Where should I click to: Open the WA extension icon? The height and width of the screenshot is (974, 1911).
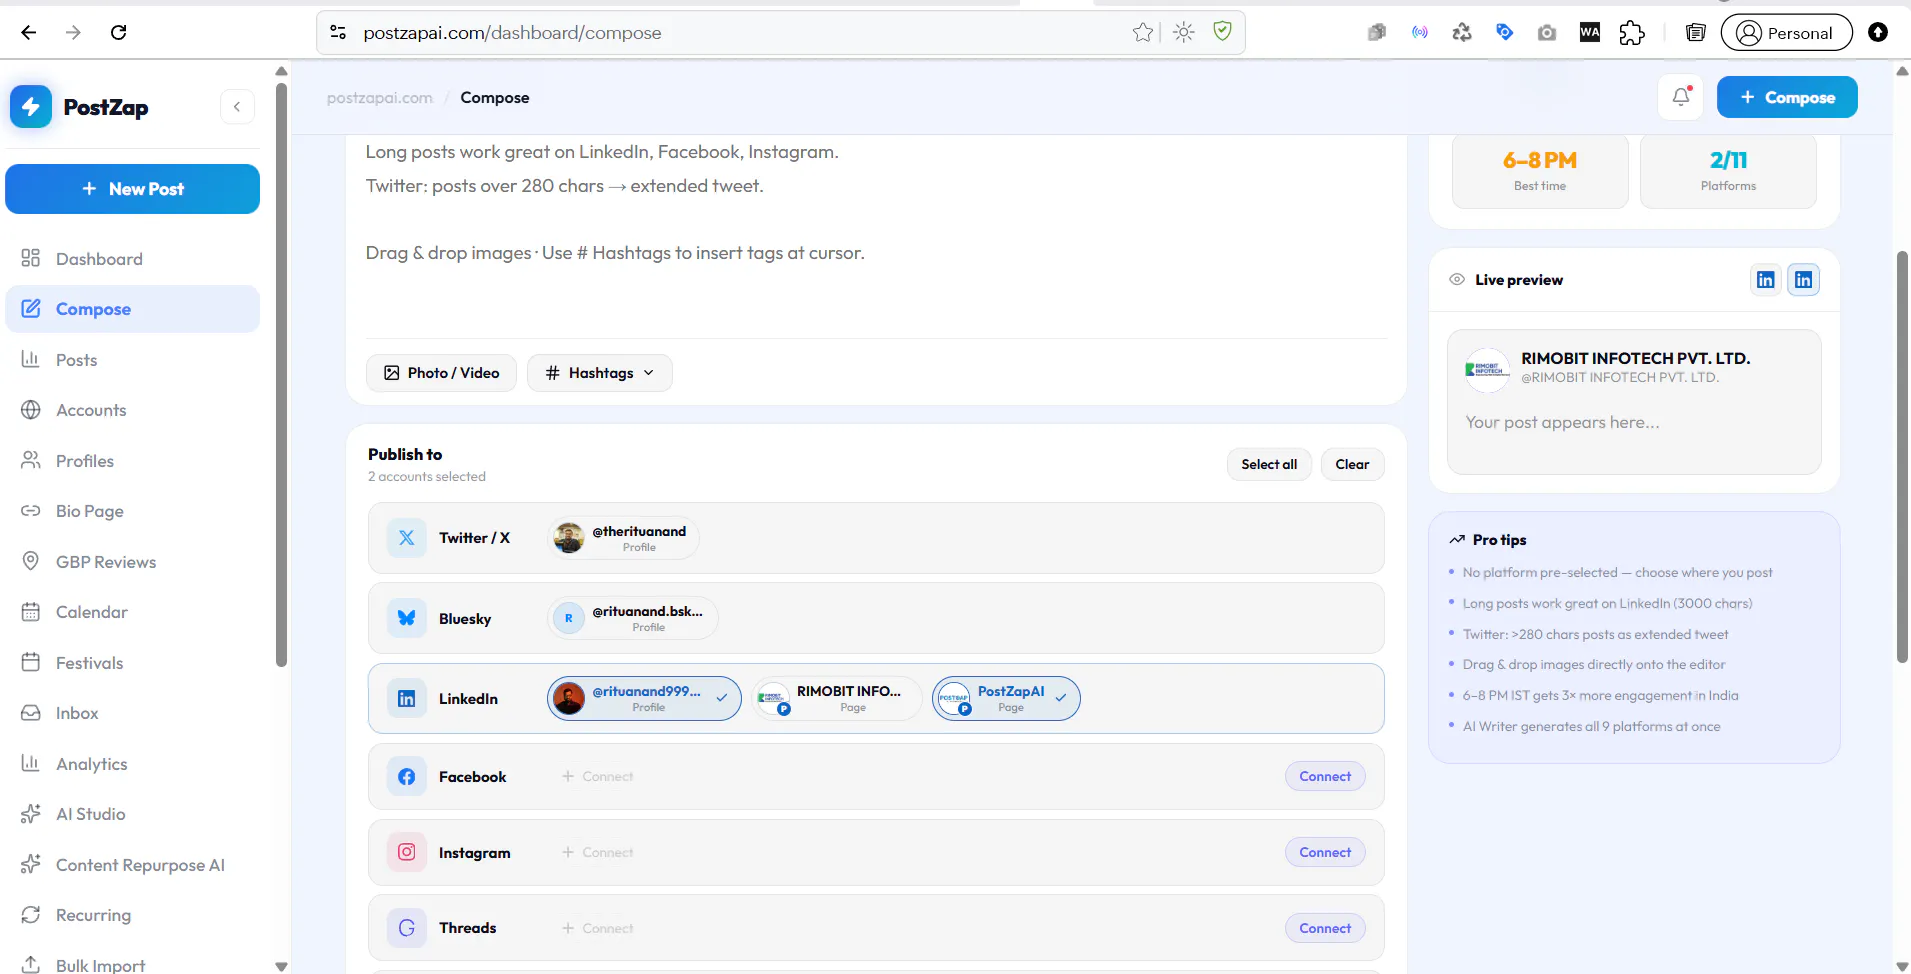tap(1590, 33)
